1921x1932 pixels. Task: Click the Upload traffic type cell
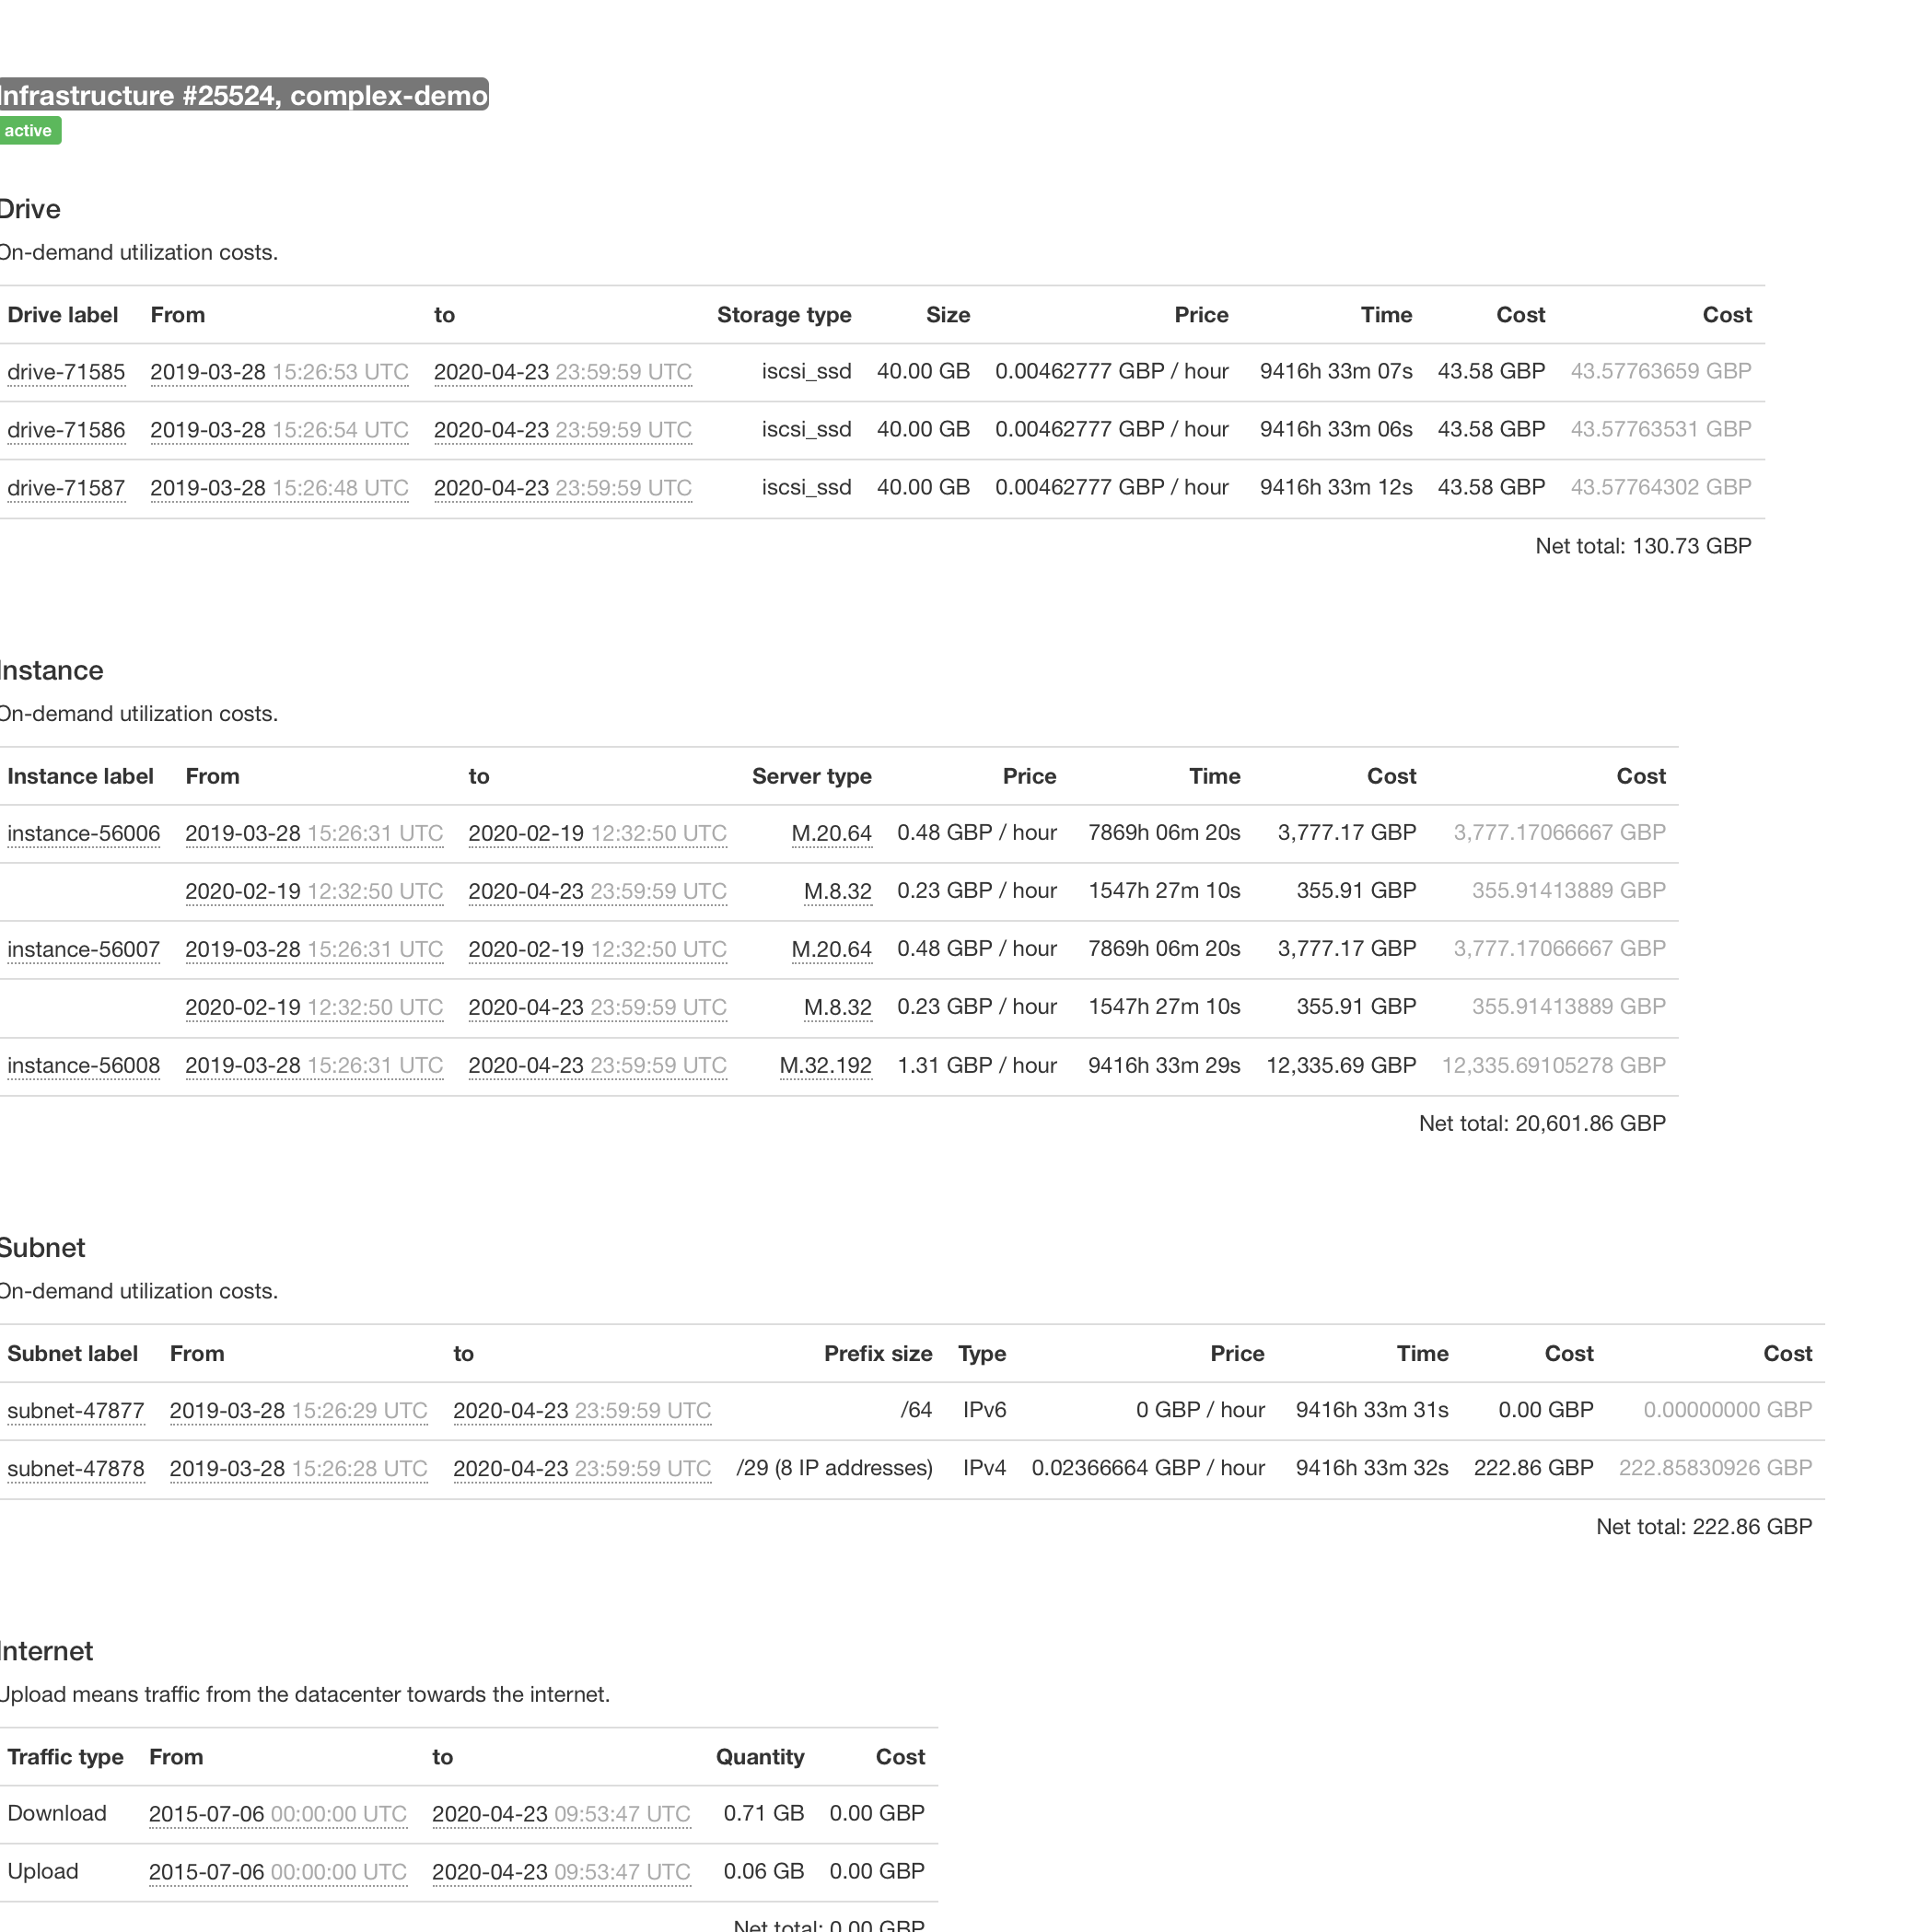(43, 1871)
